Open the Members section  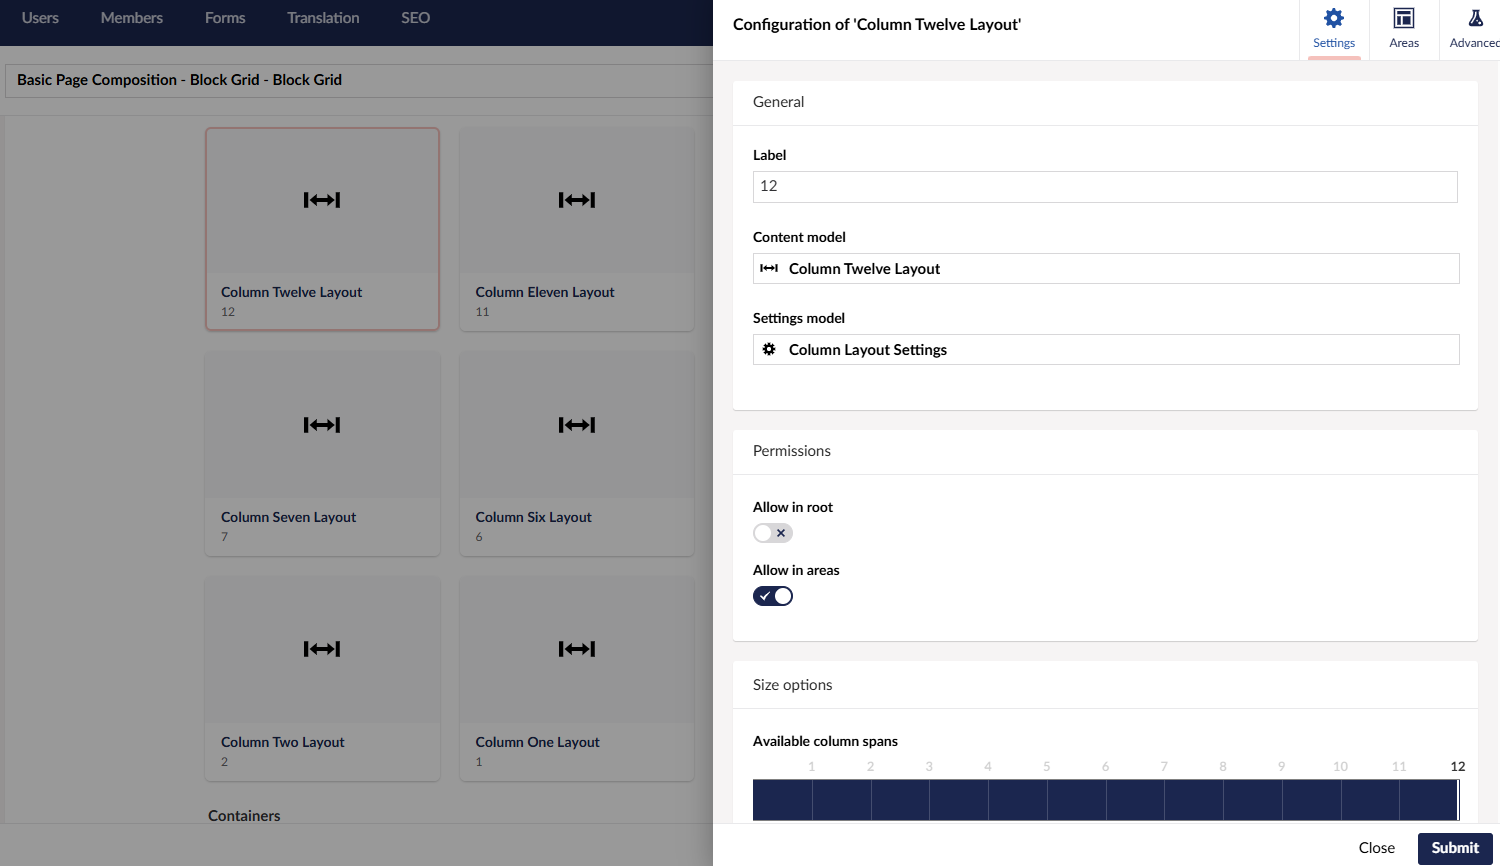(132, 18)
